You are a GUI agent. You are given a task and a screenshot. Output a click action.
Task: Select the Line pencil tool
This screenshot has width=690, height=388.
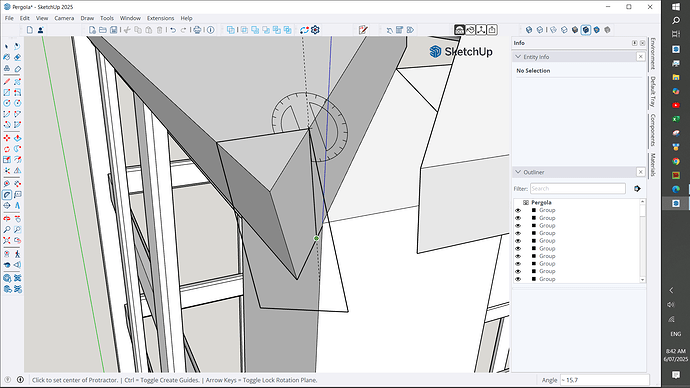[7, 82]
